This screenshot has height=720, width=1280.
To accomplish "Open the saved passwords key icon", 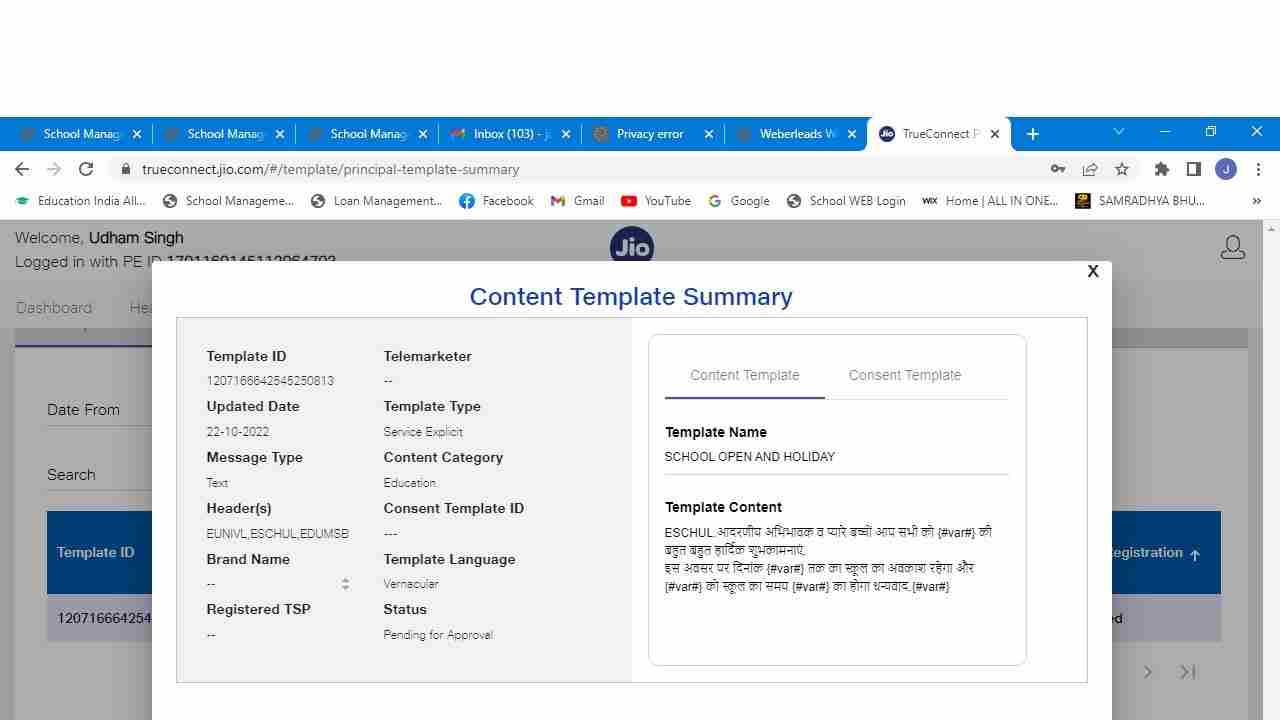I will (1057, 169).
